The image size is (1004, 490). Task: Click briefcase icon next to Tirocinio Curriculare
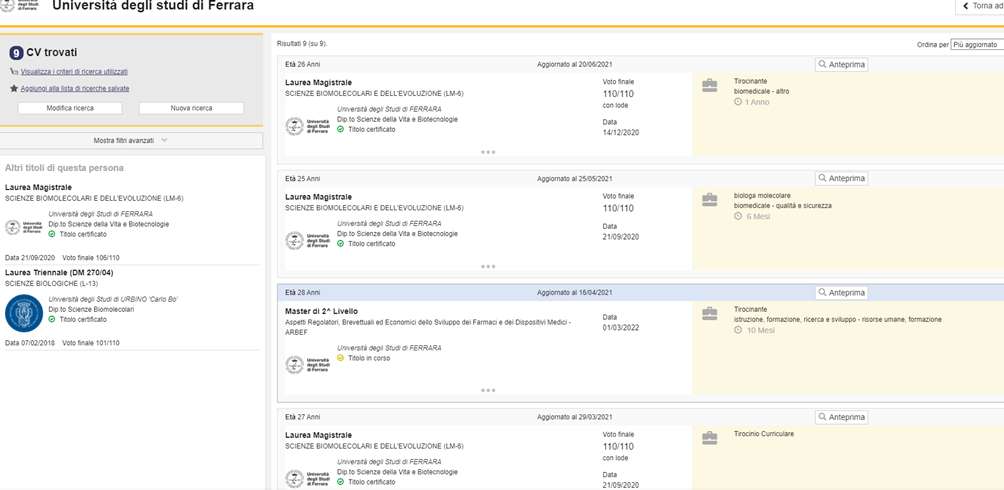click(709, 438)
